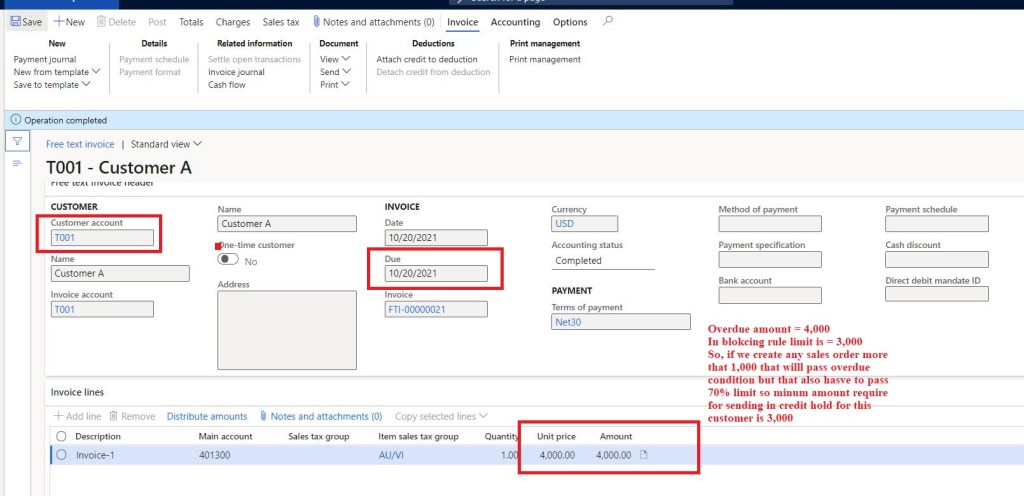
Task: Open the Free text invoice breadcrumb link
Action: [80, 144]
